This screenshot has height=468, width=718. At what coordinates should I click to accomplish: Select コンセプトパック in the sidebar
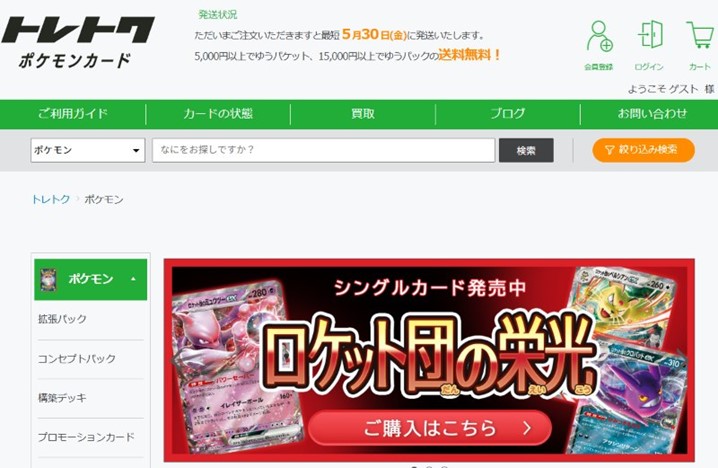click(x=76, y=359)
